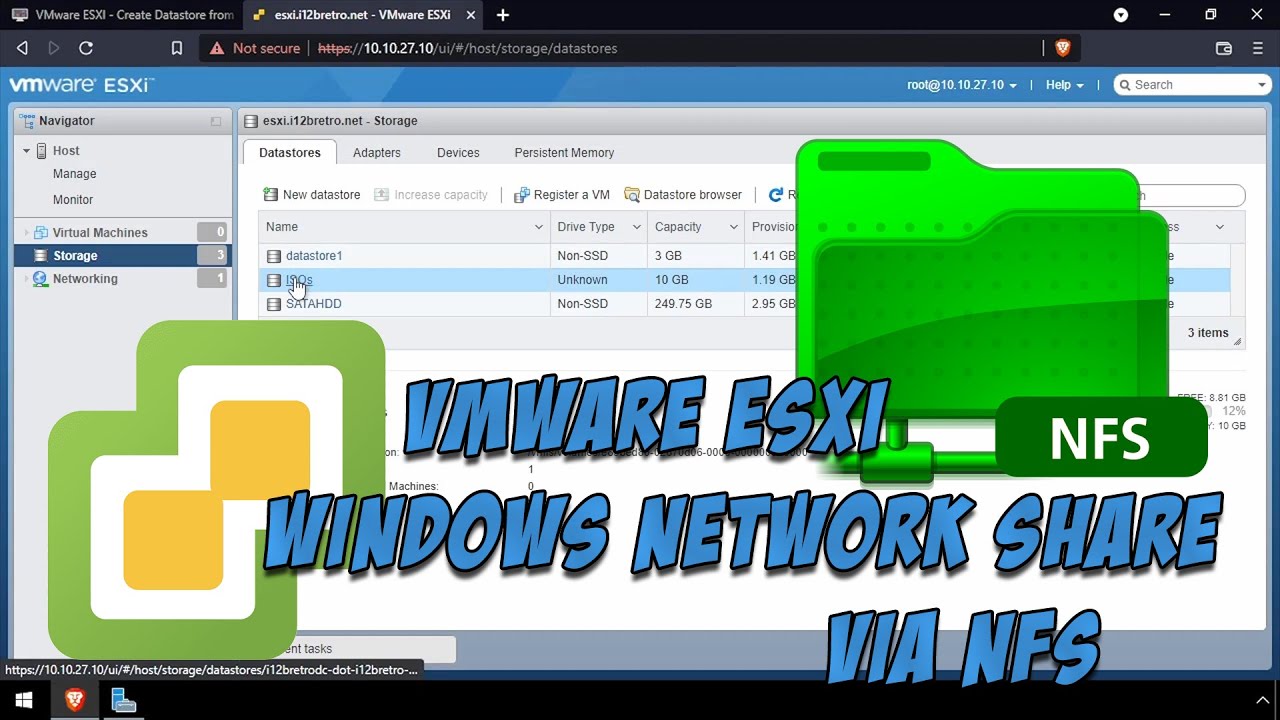Open the search box dropdown arrow
The width and height of the screenshot is (1280, 720).
tap(1261, 85)
